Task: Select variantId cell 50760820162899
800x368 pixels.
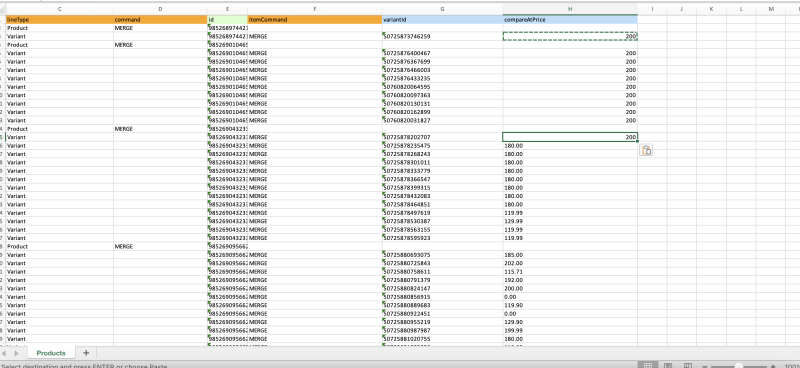Action: tap(442, 112)
